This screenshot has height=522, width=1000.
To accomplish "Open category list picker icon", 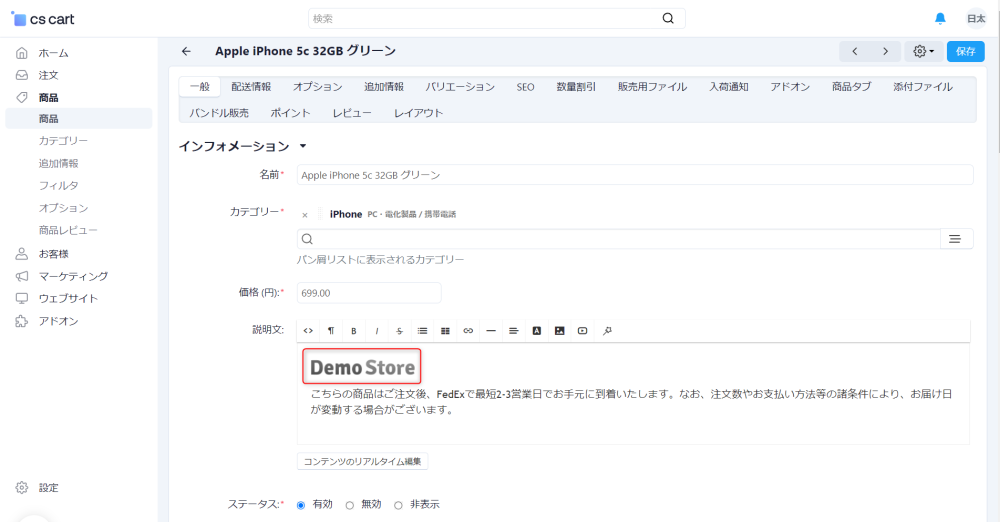I will coord(955,239).
